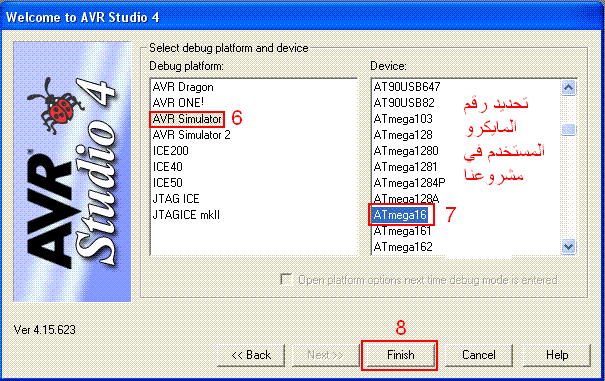This screenshot has width=605, height=381.
Task: Go back with the << Back button
Action: pyautogui.click(x=251, y=355)
